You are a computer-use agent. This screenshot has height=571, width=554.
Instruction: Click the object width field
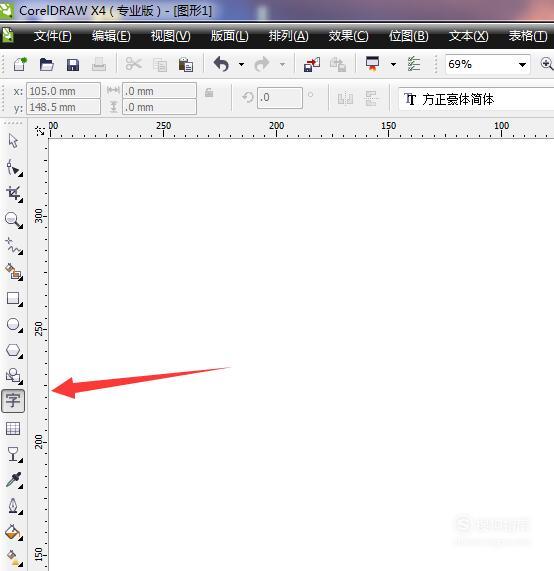[159, 91]
